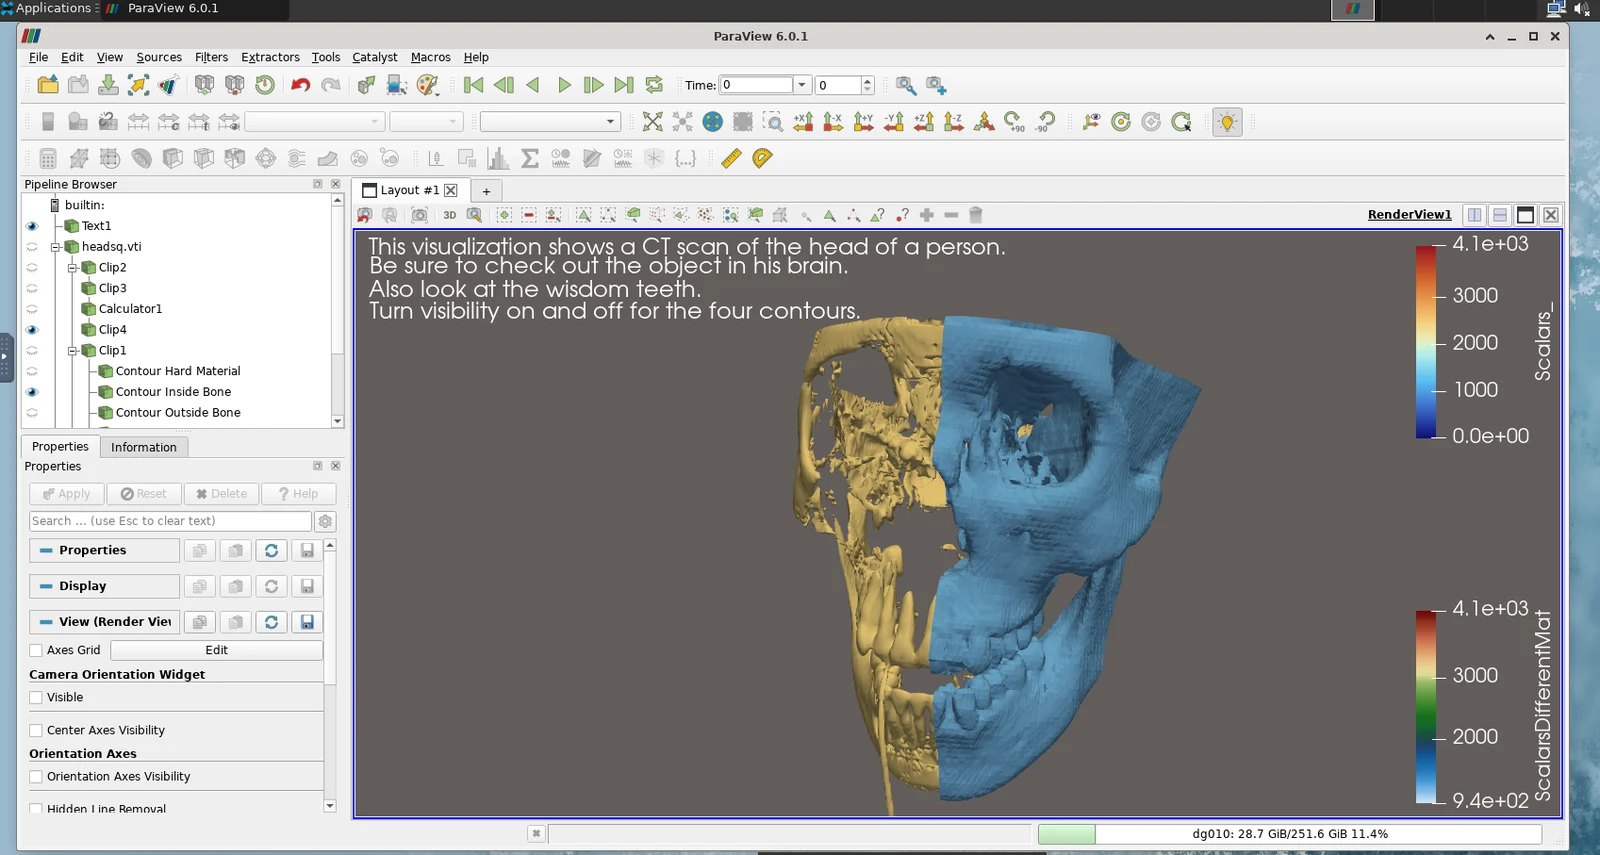
Task: Focus the properties search field
Action: (170, 521)
